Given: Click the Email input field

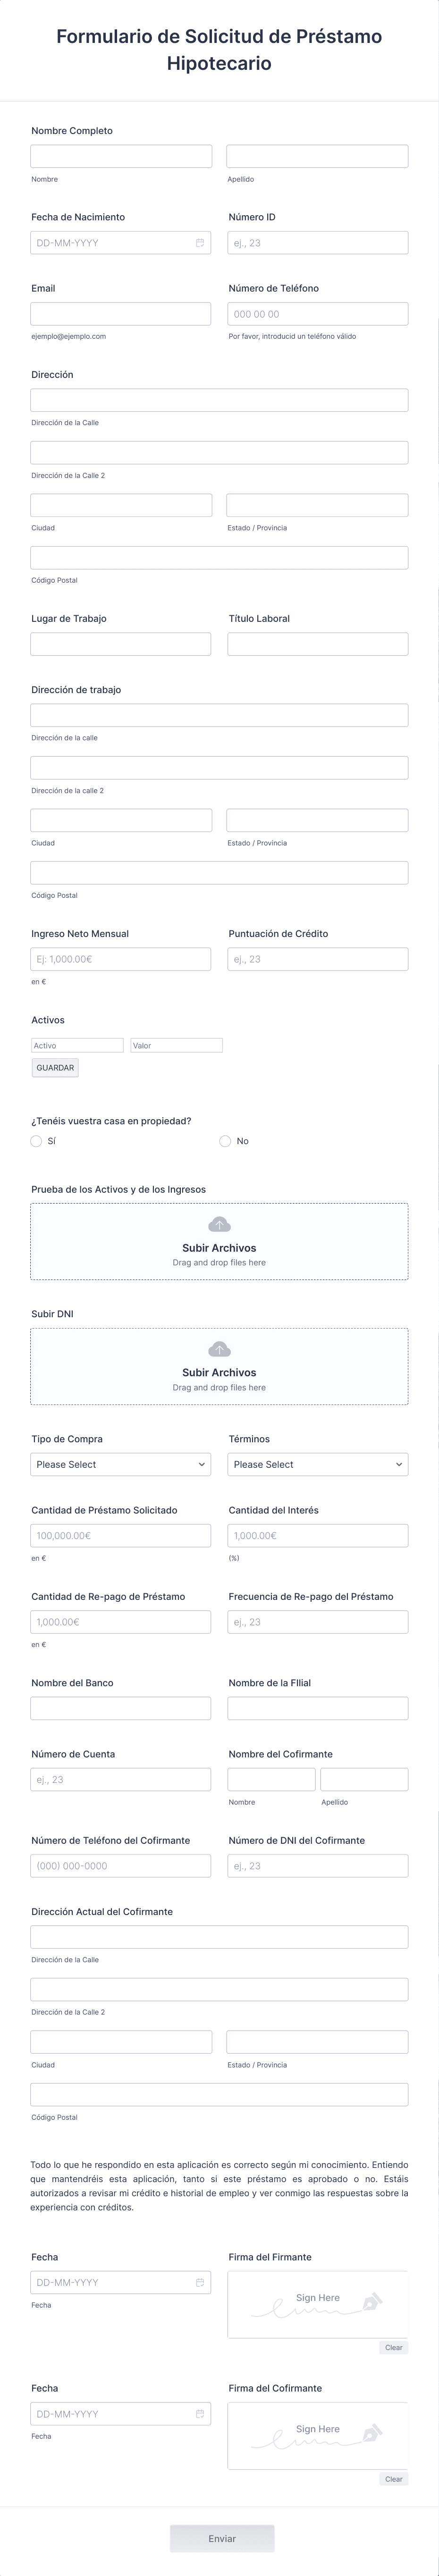Looking at the screenshot, I should pos(121,314).
